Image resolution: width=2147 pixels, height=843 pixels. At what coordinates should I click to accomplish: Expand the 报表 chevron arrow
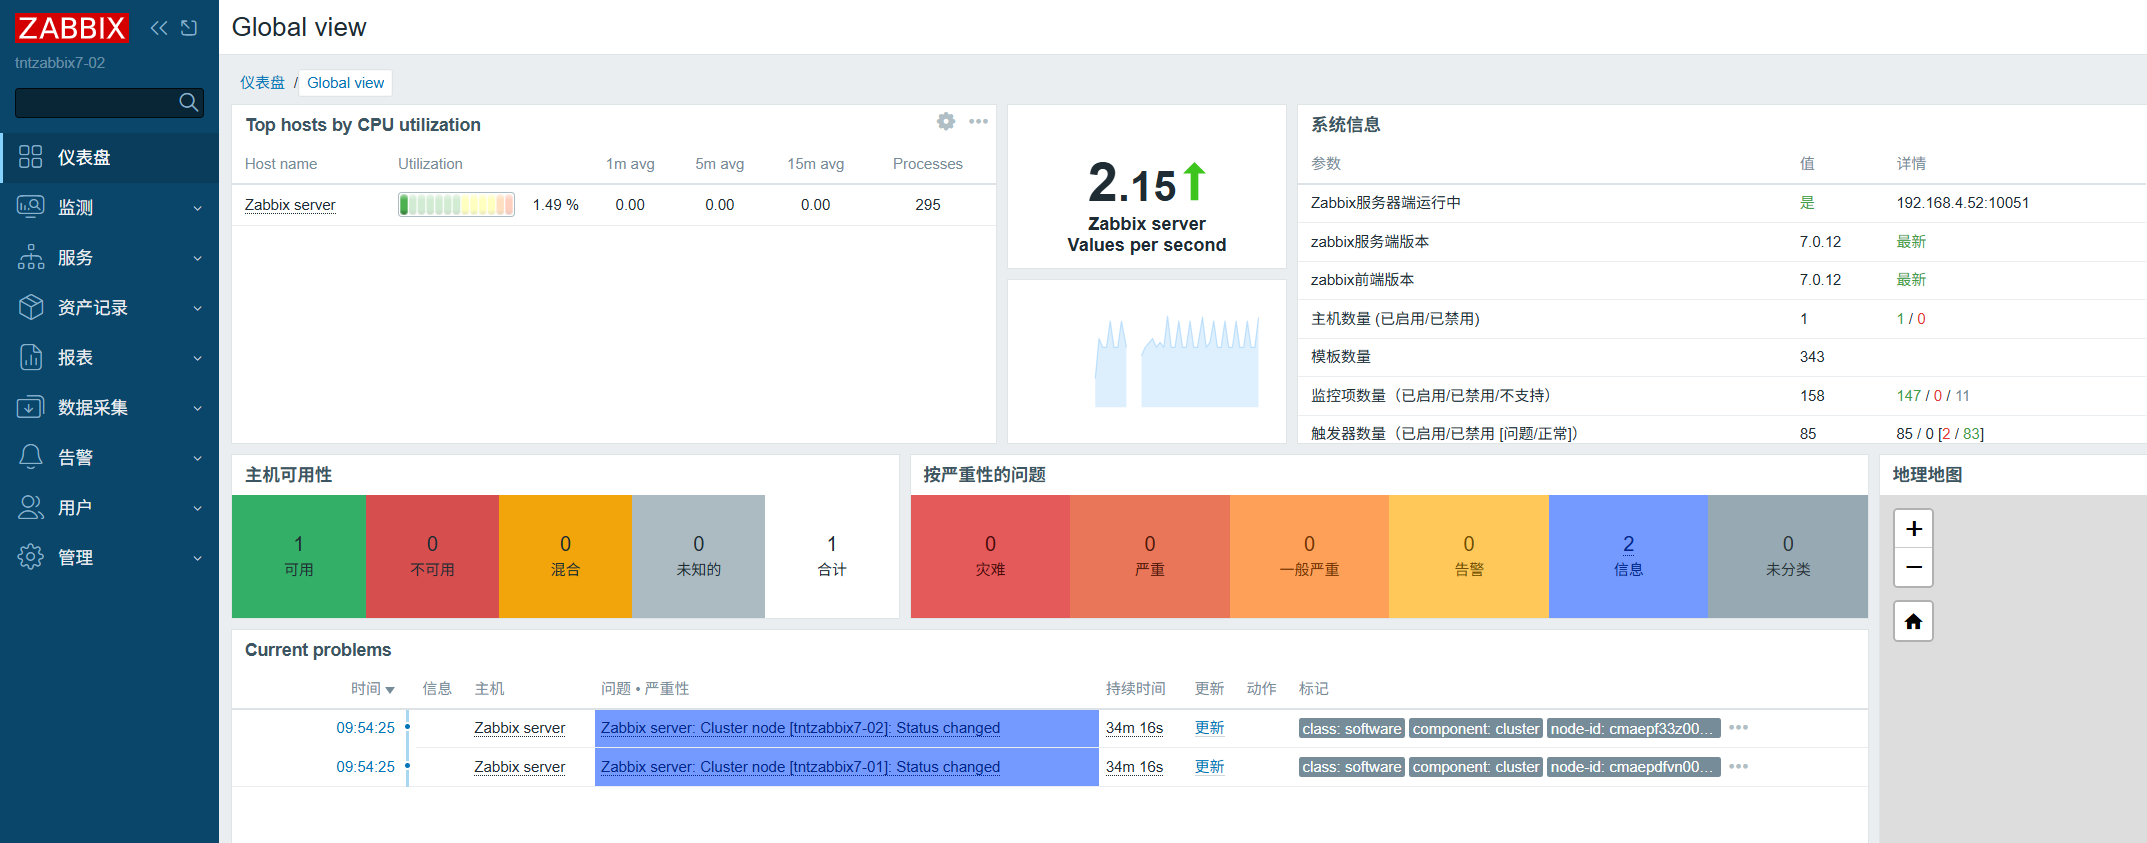197,359
